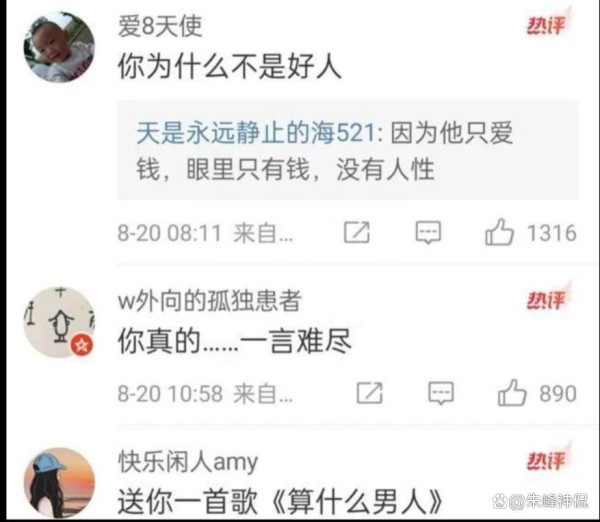This screenshot has height=522, width=600.
Task: Expand the quoted reply box about 只爱钱
Action: click(347, 150)
